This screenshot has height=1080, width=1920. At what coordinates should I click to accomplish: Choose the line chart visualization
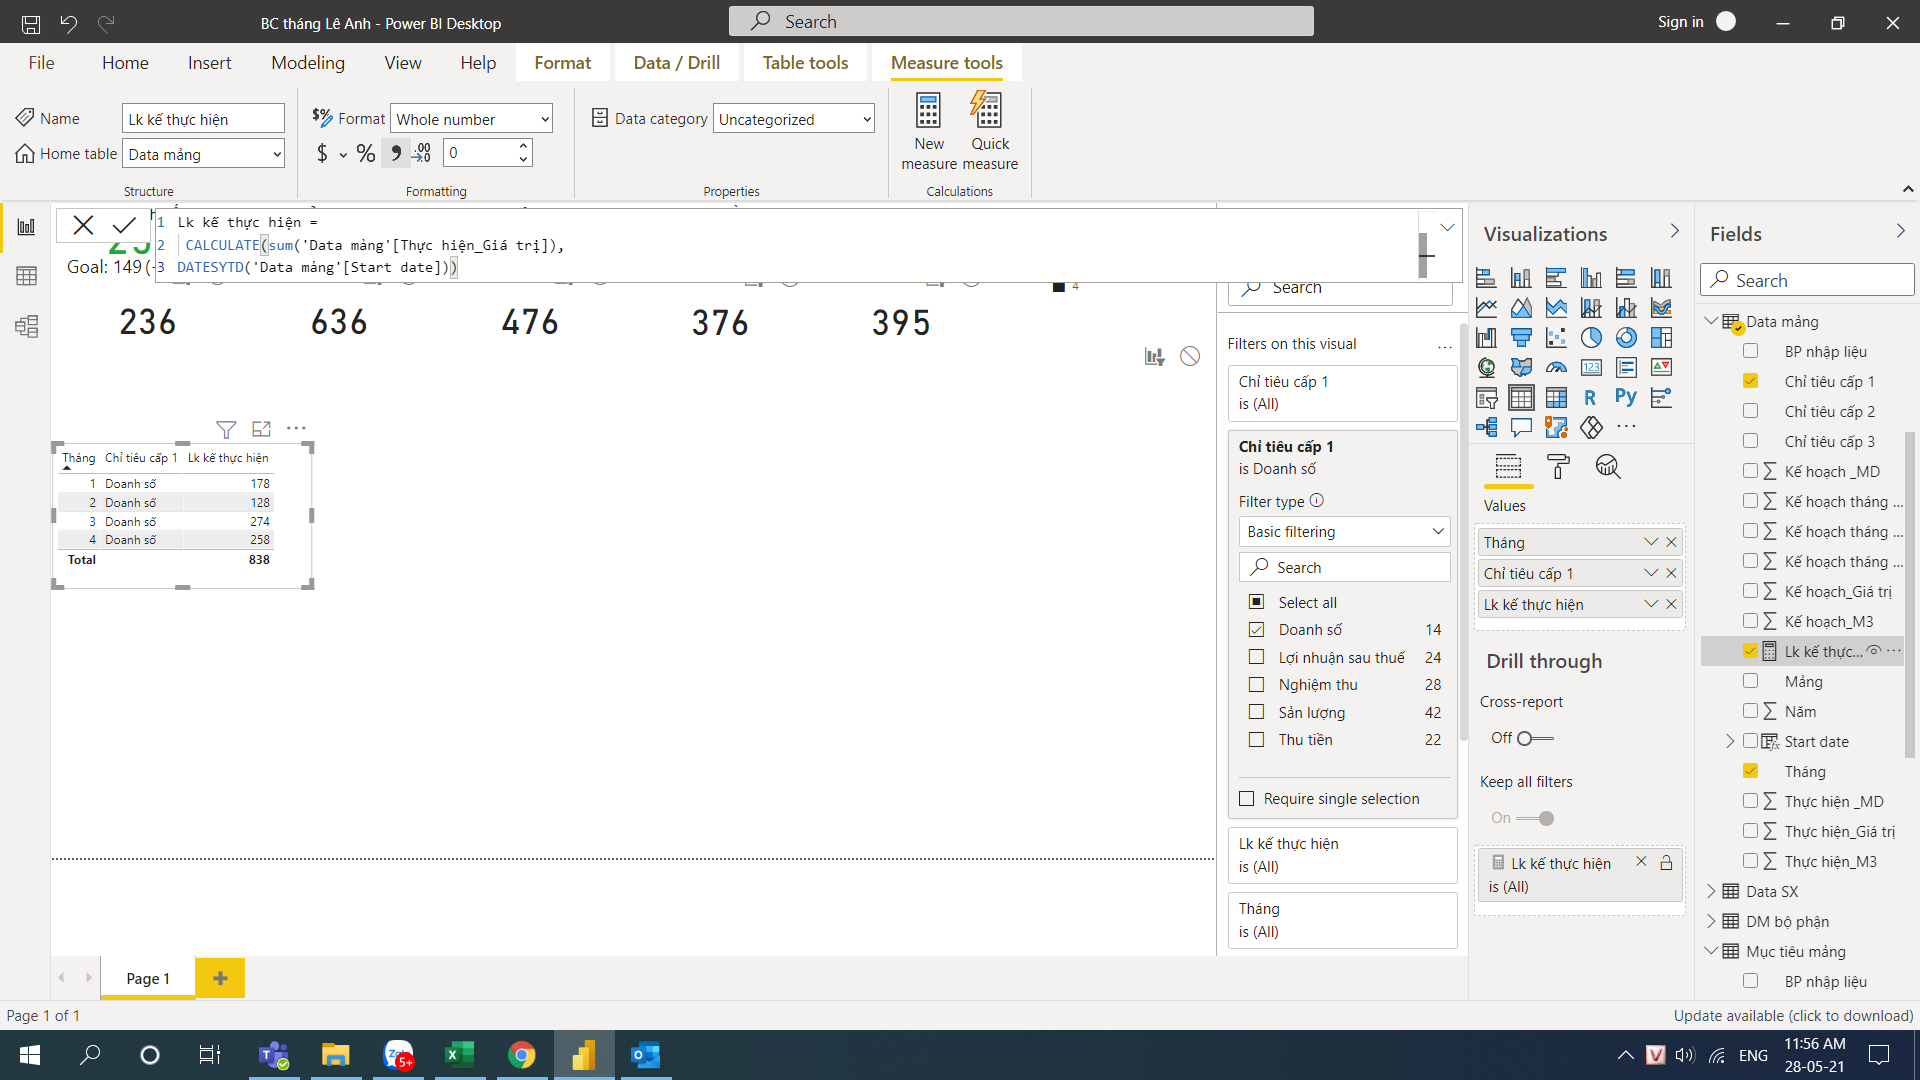1486,308
